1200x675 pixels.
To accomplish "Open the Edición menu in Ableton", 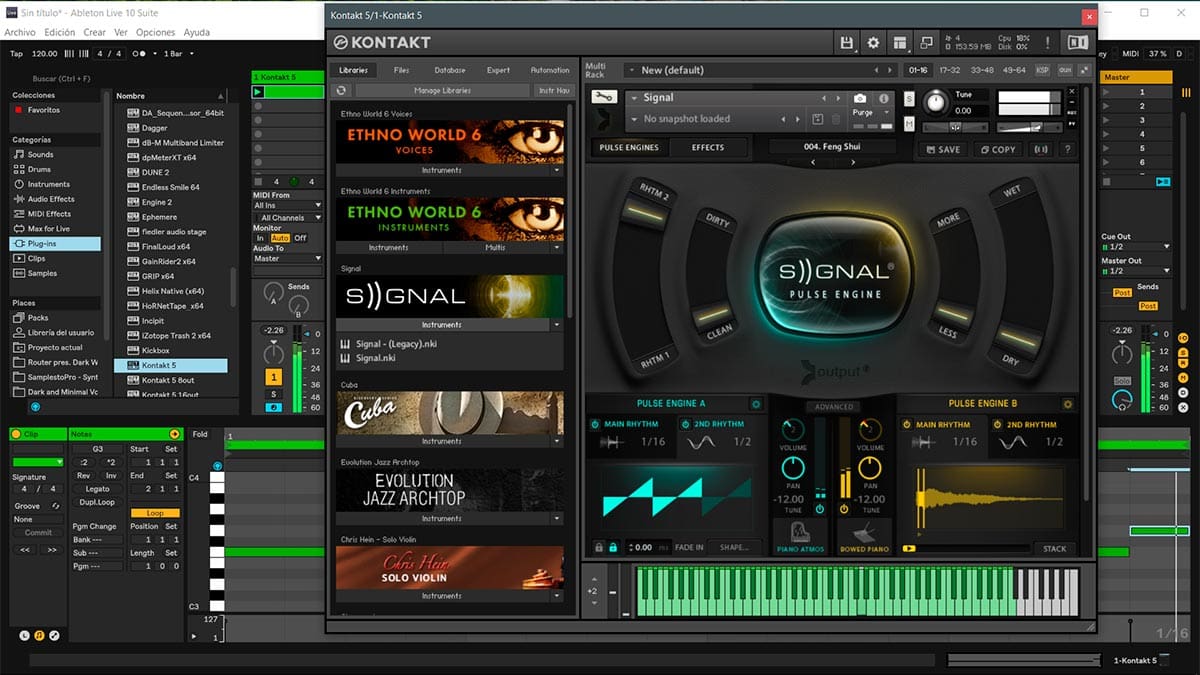I will click(x=60, y=32).
